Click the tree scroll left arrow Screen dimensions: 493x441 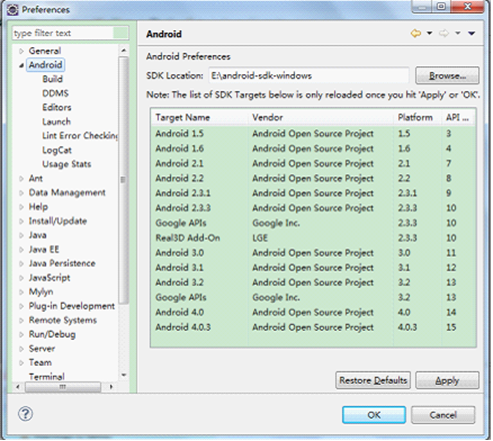pos(18,387)
